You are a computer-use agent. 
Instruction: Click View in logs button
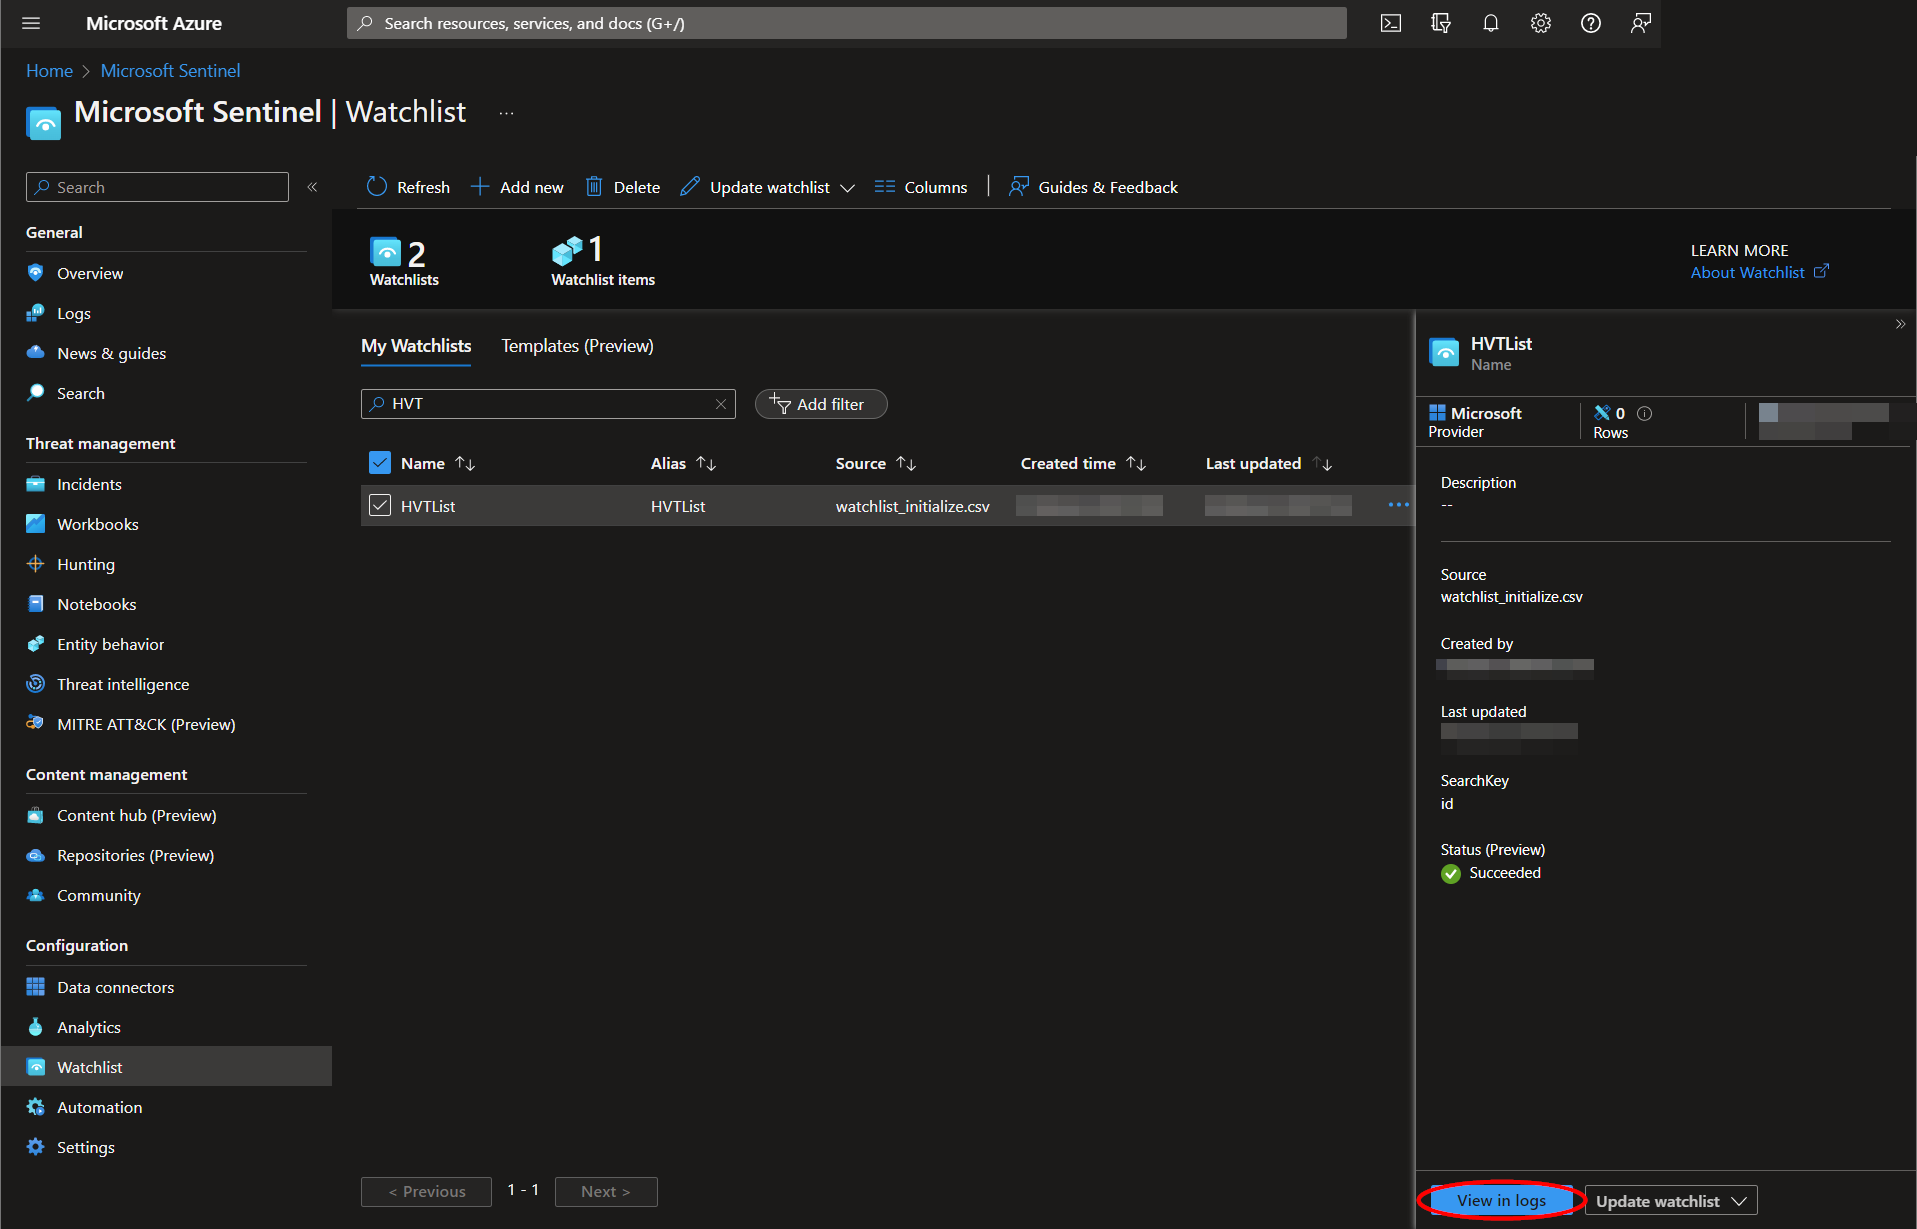tap(1501, 1201)
